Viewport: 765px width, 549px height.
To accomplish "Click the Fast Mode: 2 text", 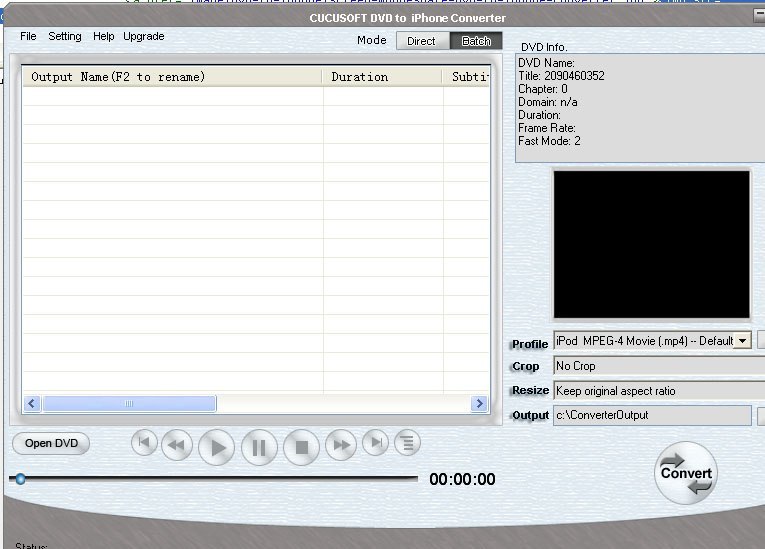I will (x=549, y=141).
